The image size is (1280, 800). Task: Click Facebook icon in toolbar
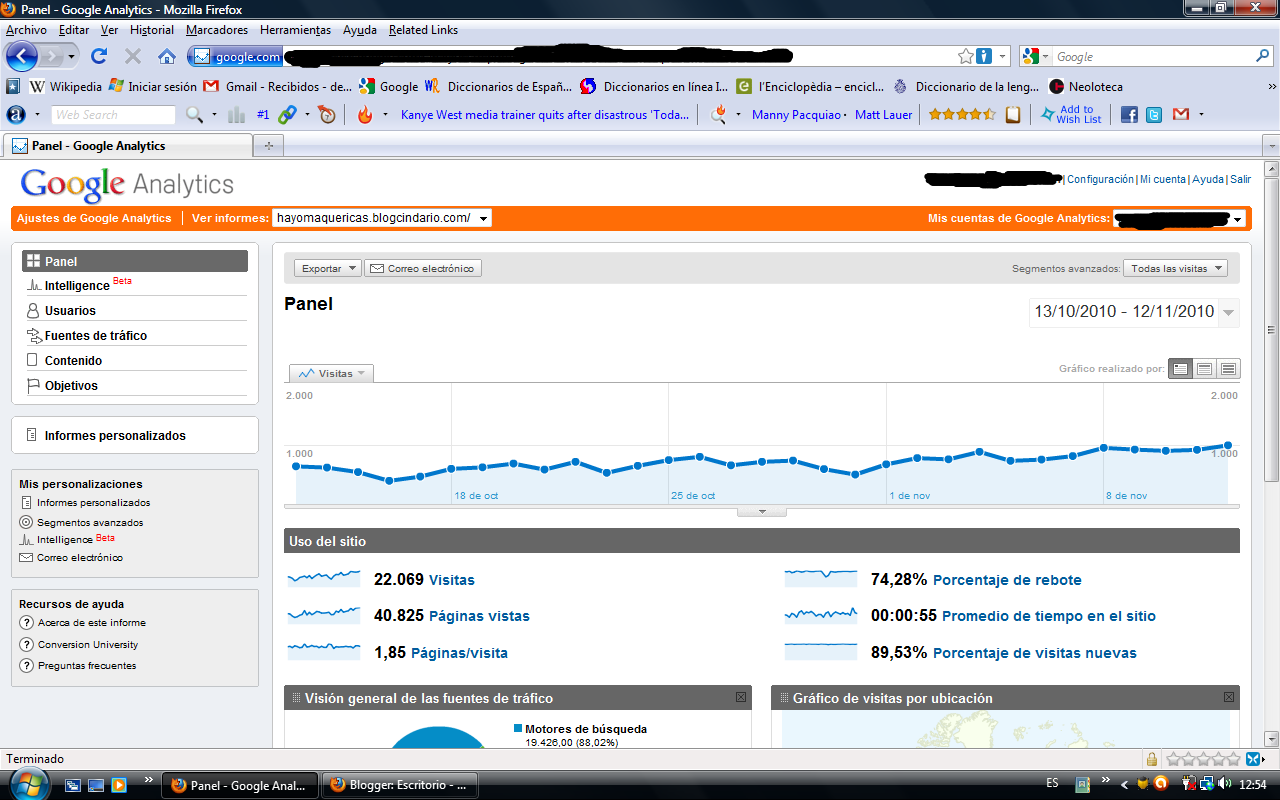[1129, 115]
